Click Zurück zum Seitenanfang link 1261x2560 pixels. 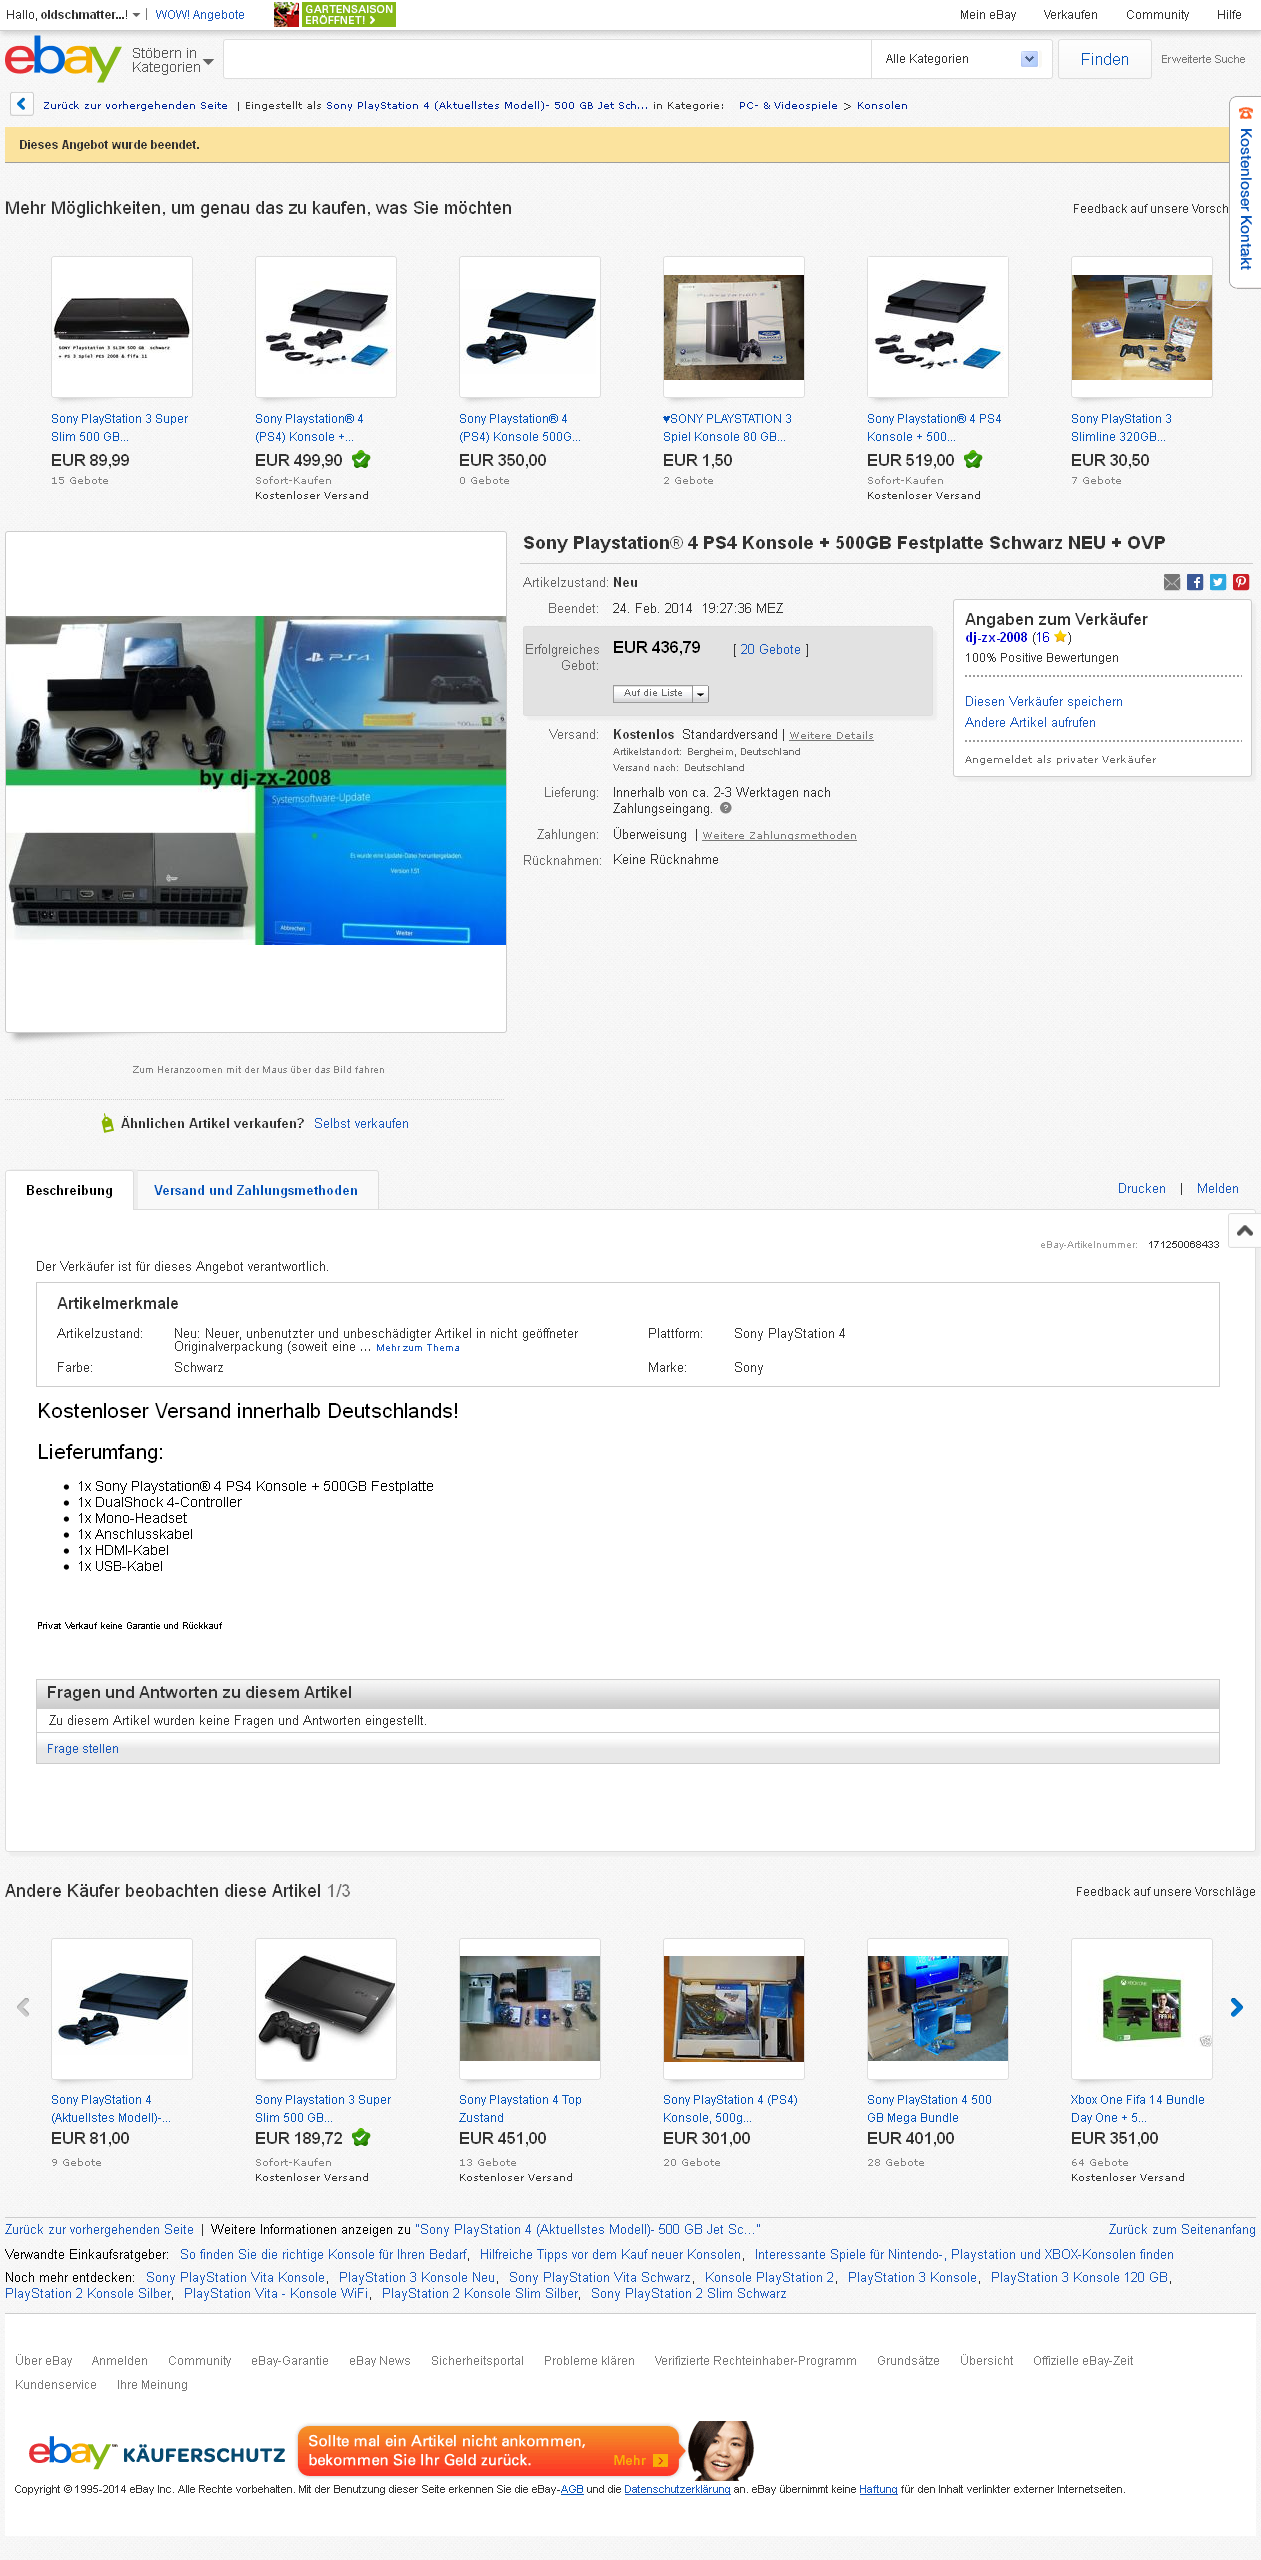1181,2229
